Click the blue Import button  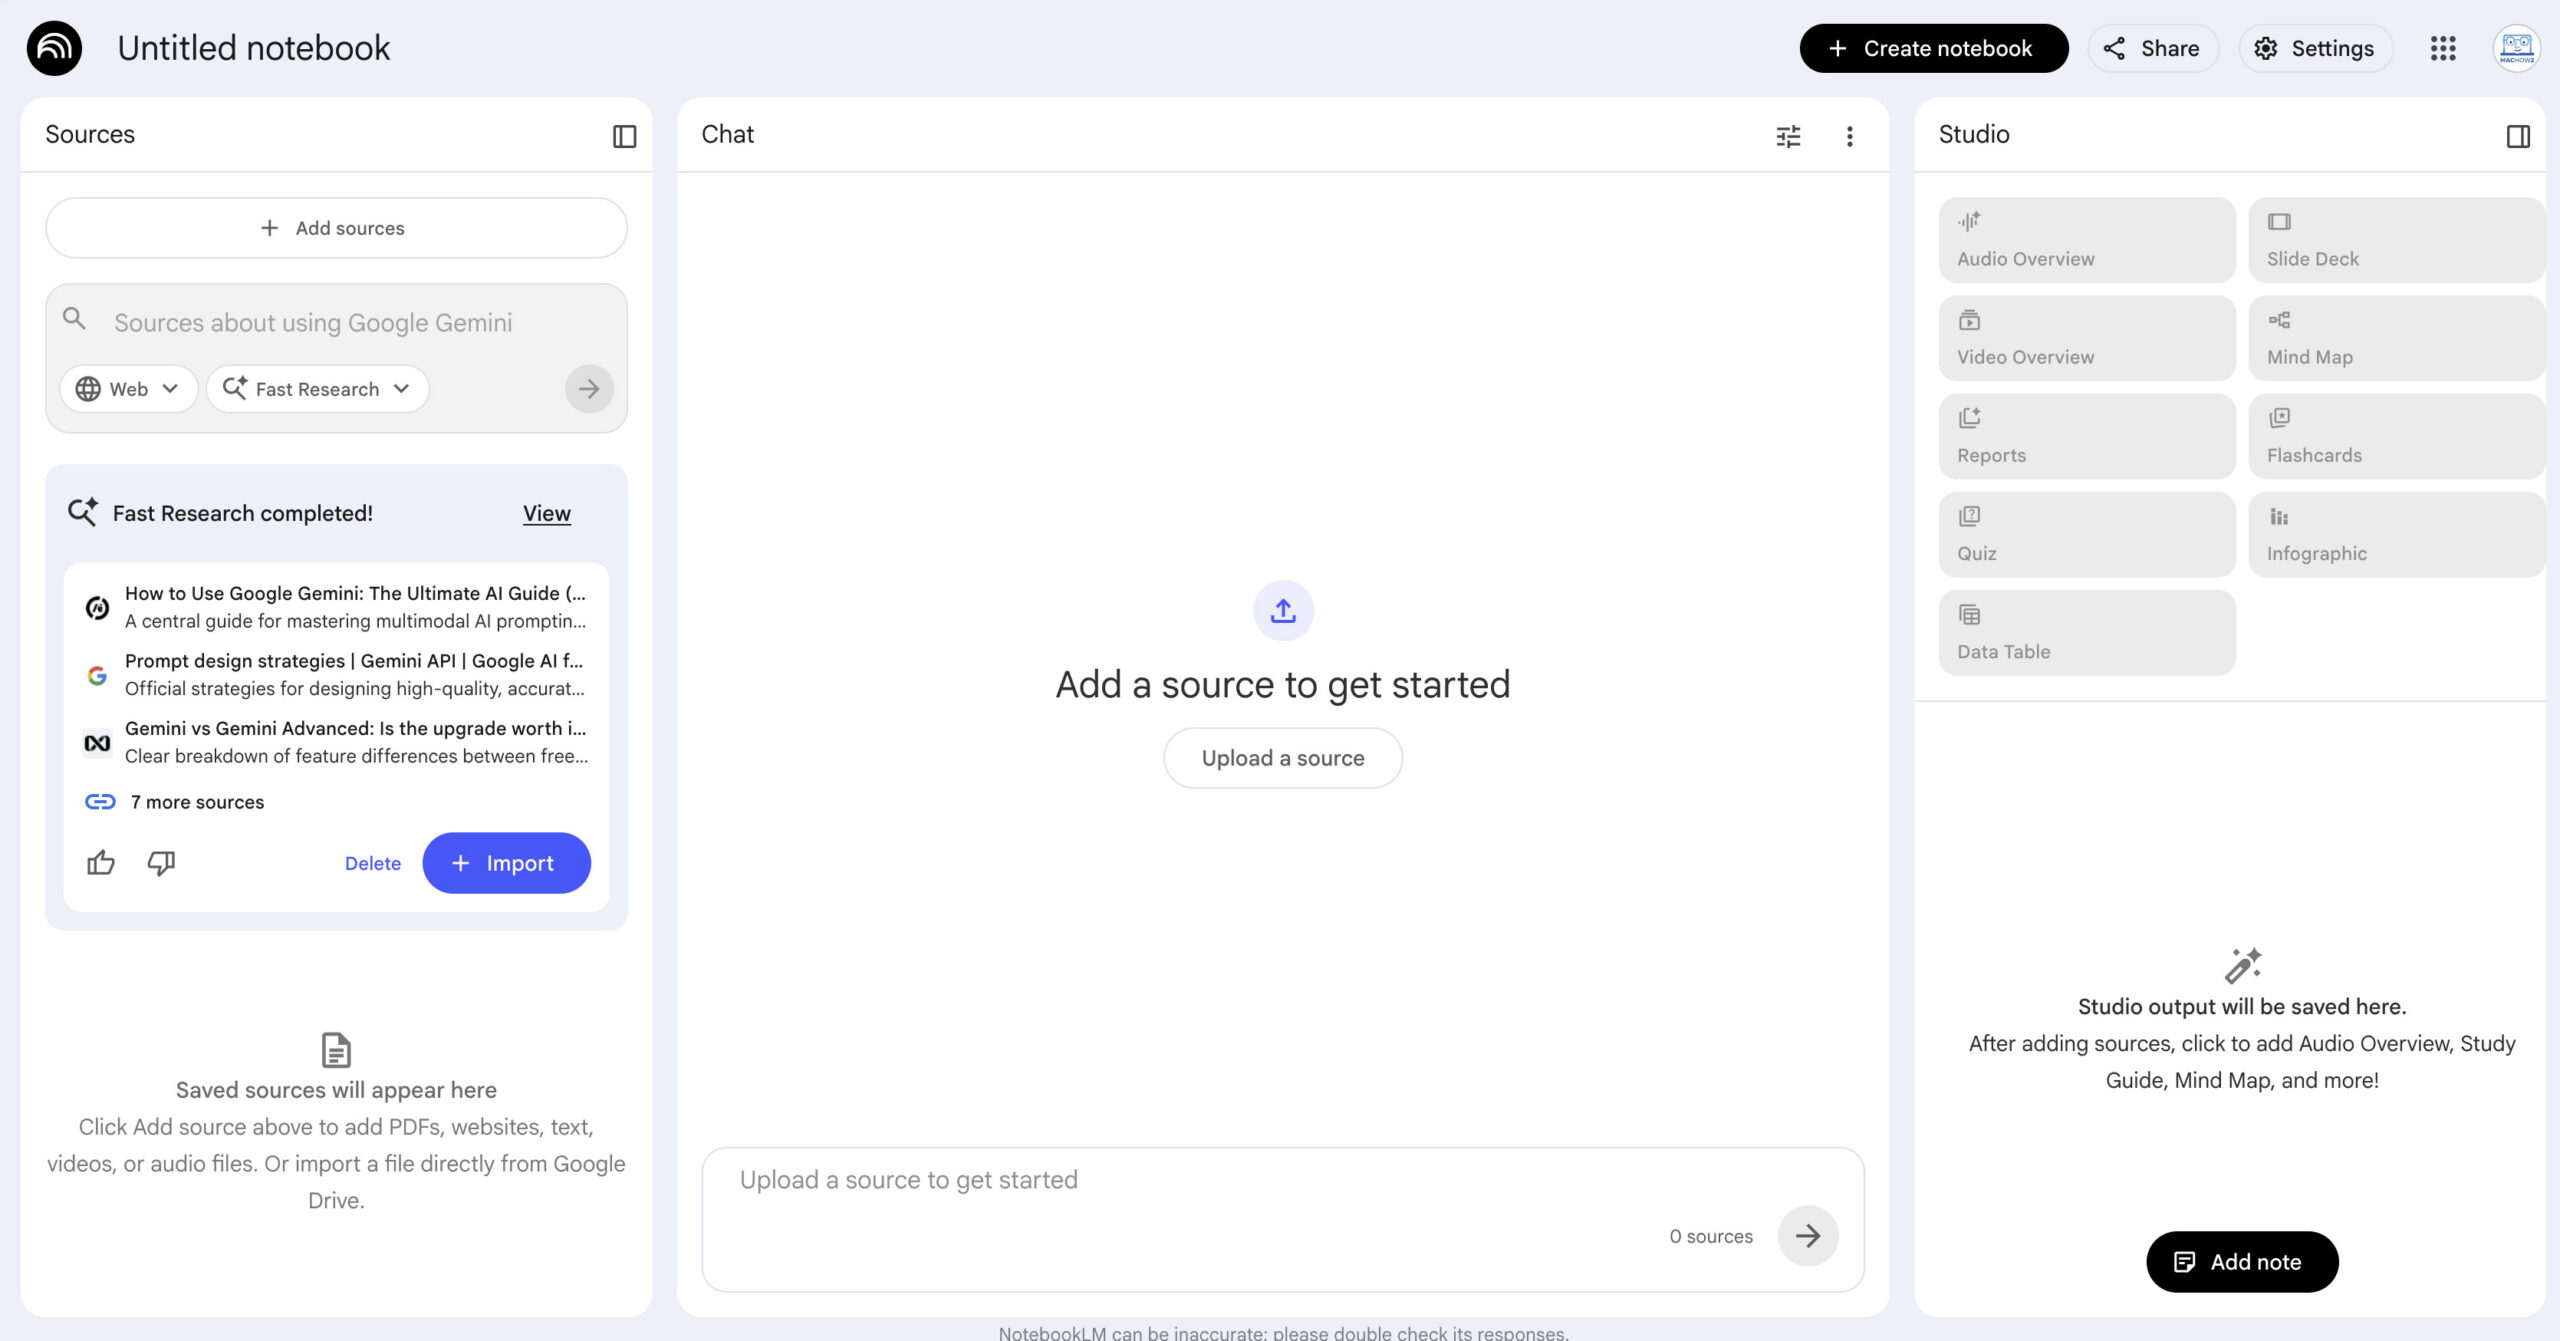[506, 863]
